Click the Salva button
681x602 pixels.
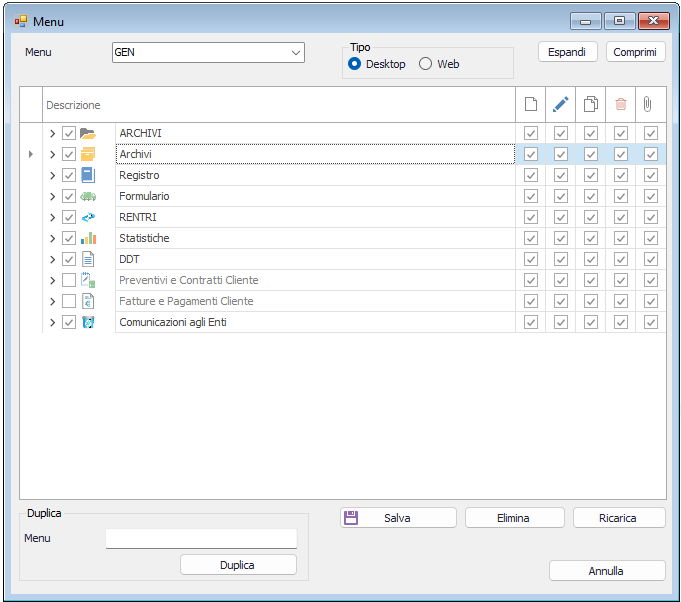(398, 518)
